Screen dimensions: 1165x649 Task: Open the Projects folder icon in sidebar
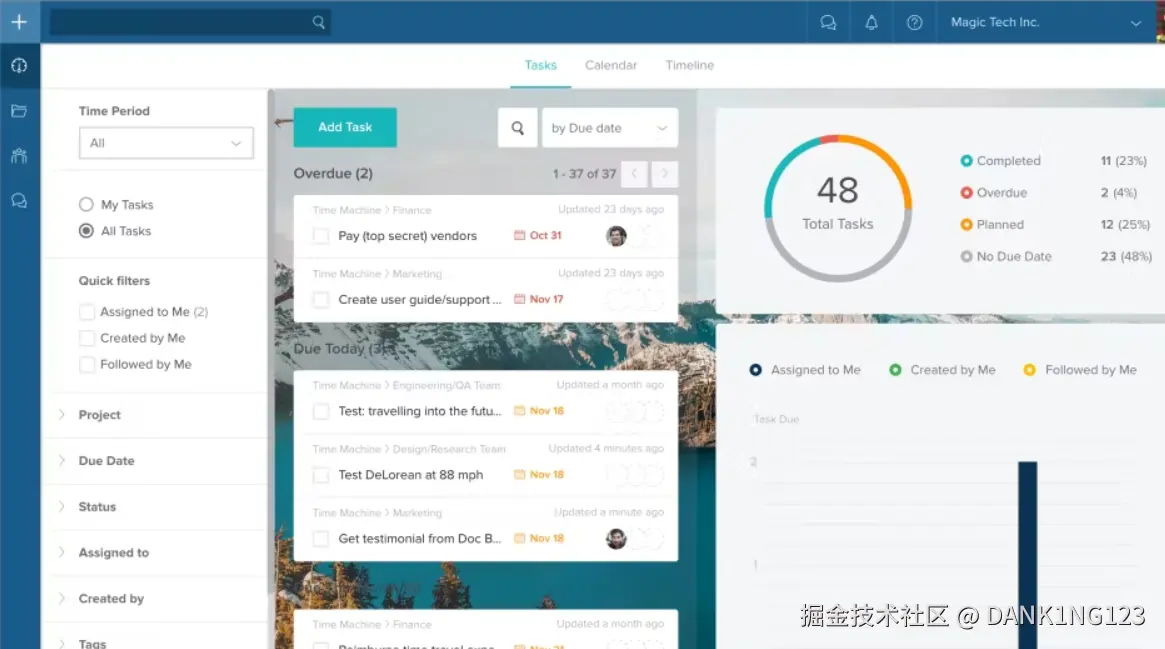(x=20, y=110)
